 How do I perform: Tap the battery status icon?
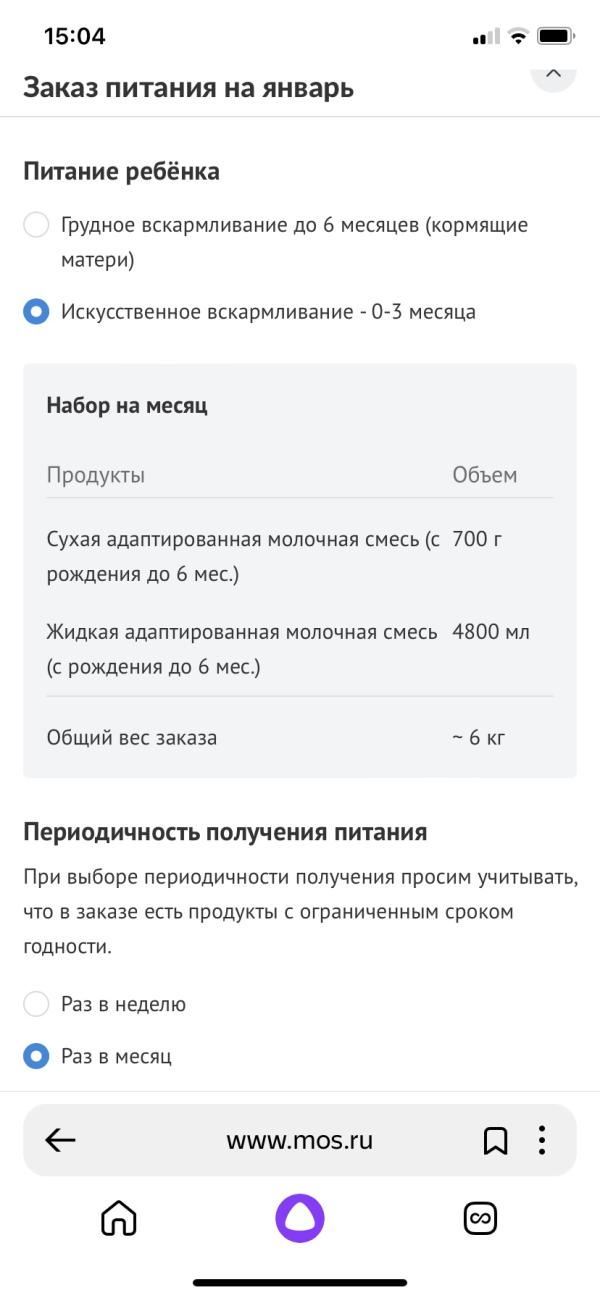(555, 37)
